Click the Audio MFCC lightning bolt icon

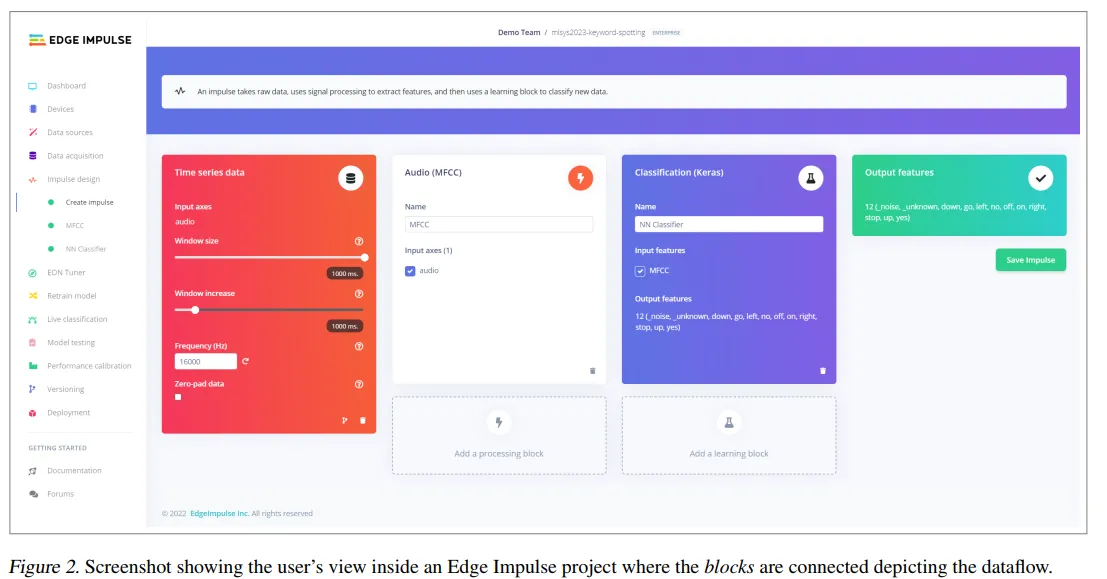click(580, 178)
